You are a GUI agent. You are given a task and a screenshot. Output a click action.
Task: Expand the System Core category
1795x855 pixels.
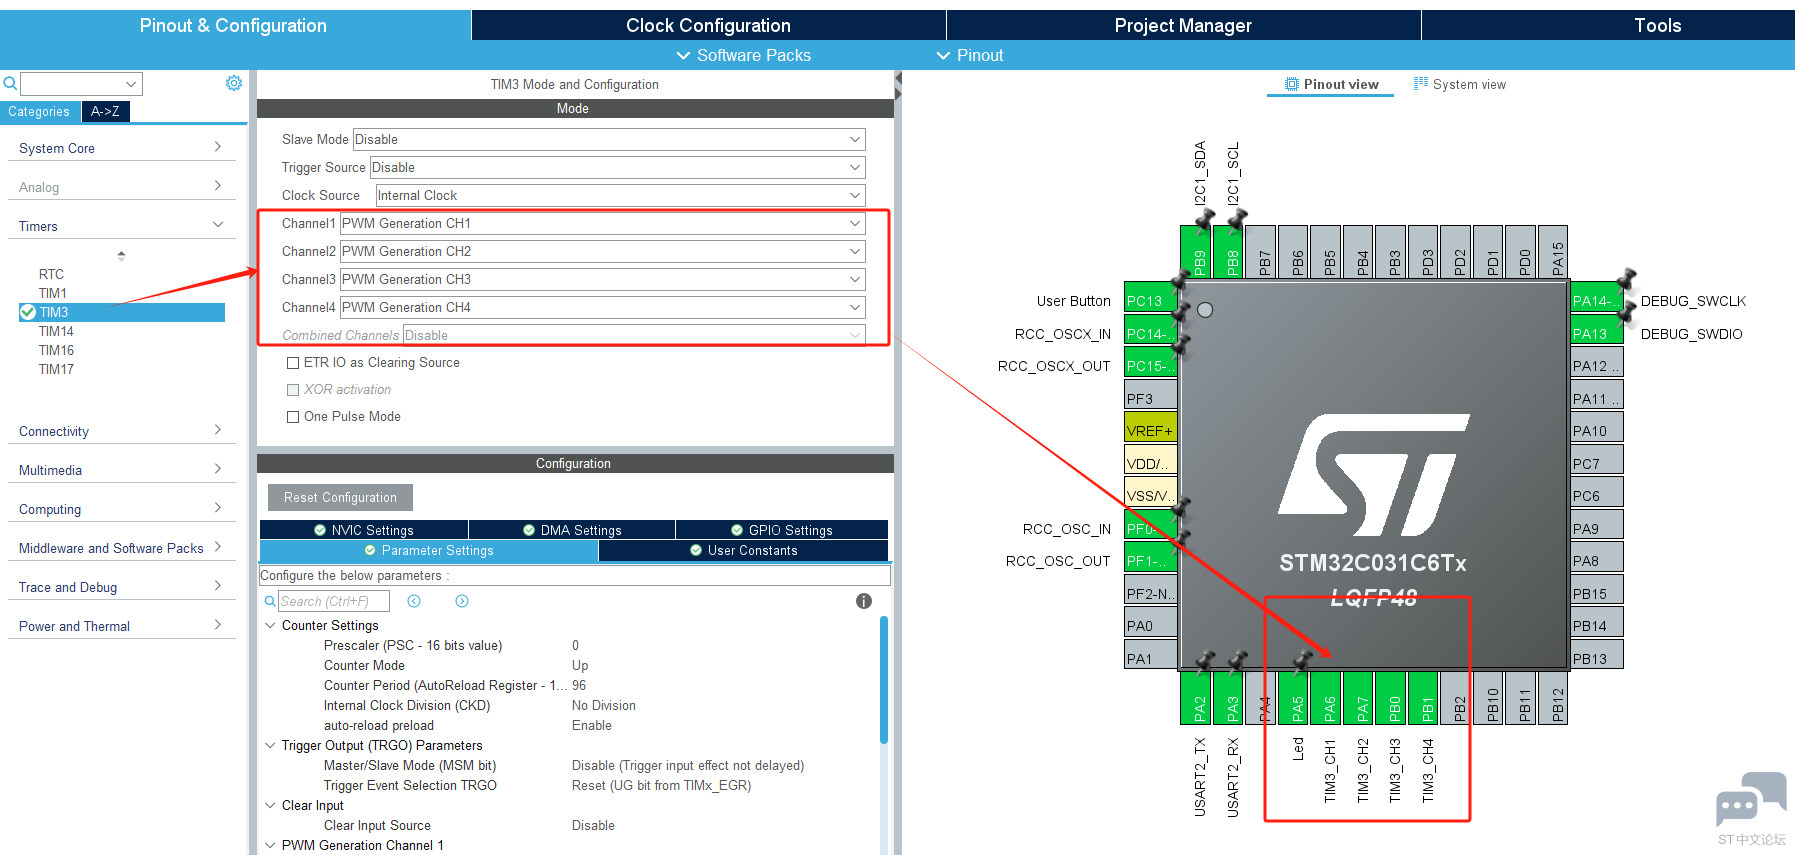pos(122,148)
